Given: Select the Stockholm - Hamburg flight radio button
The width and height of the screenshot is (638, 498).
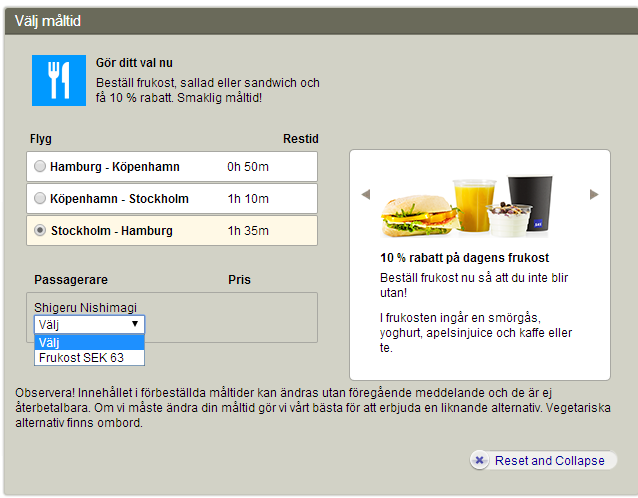Looking at the screenshot, I should pos(40,230).
